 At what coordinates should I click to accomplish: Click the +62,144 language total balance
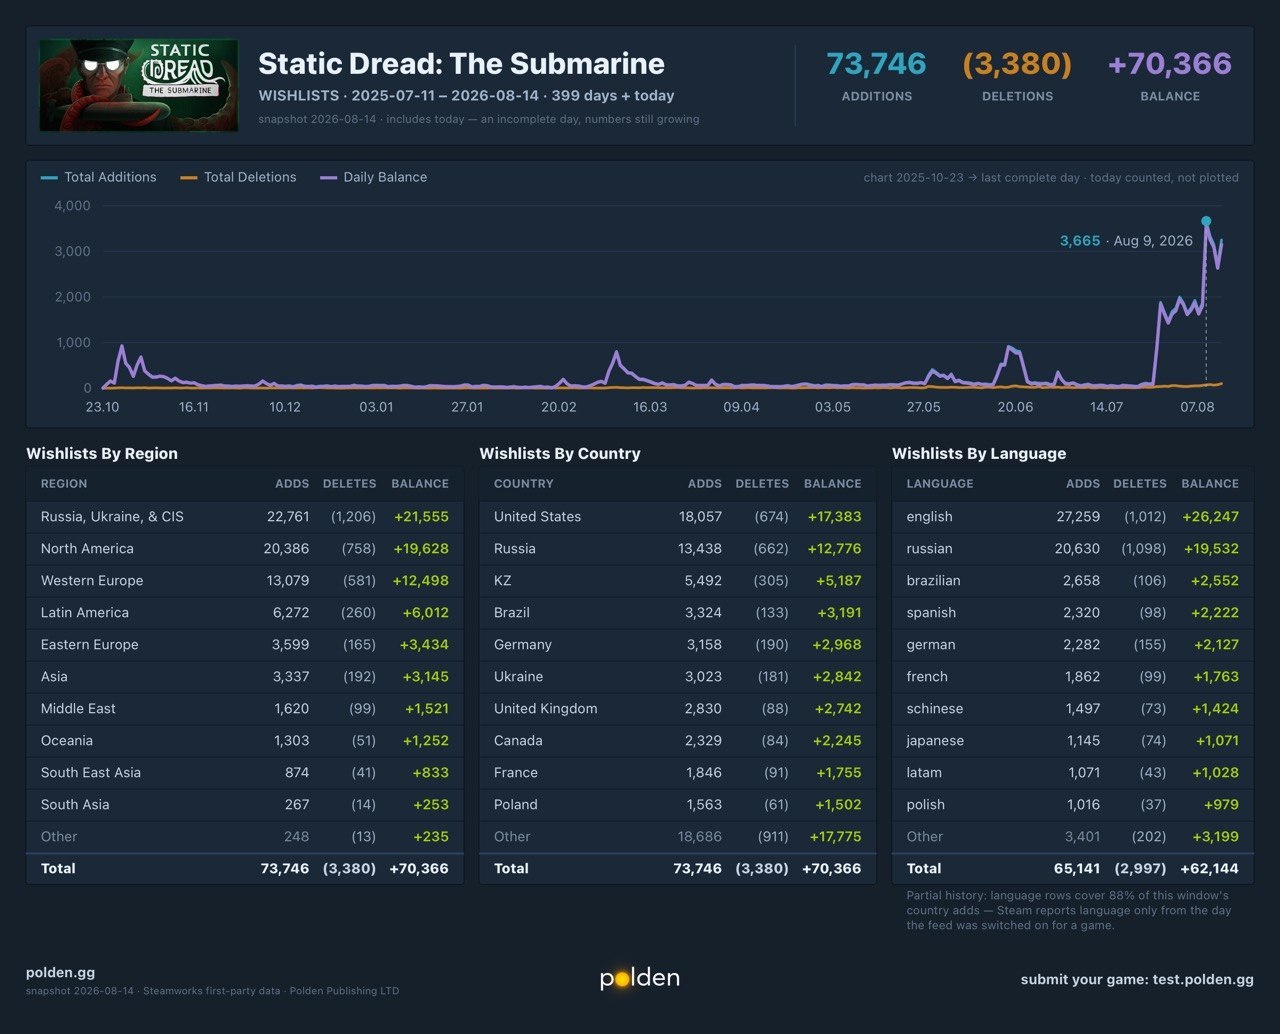click(1209, 869)
